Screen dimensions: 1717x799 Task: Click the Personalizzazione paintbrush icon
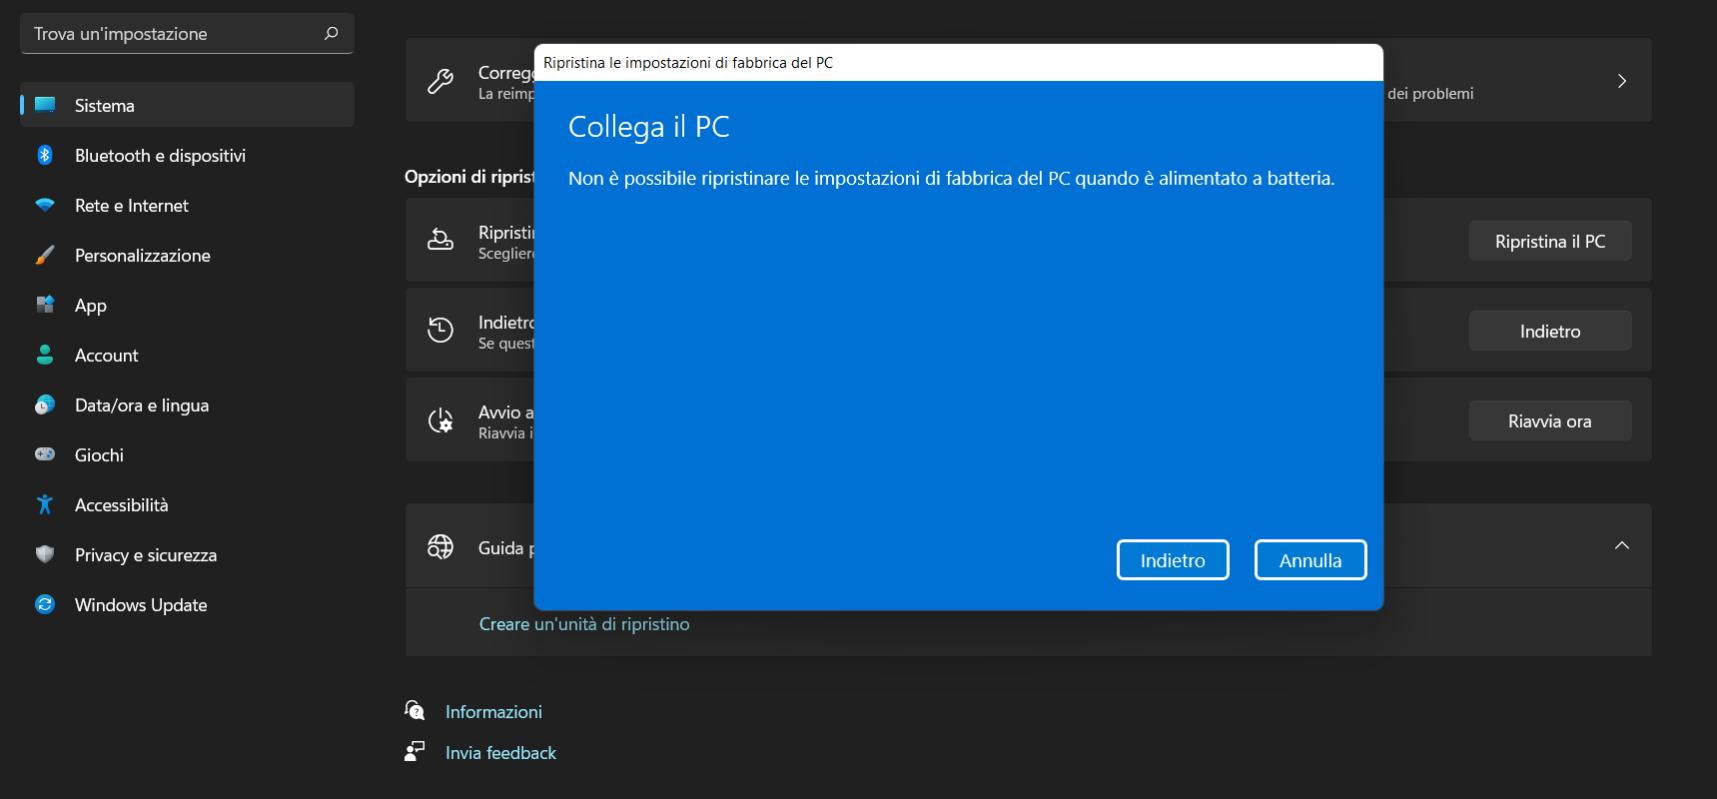[45, 255]
